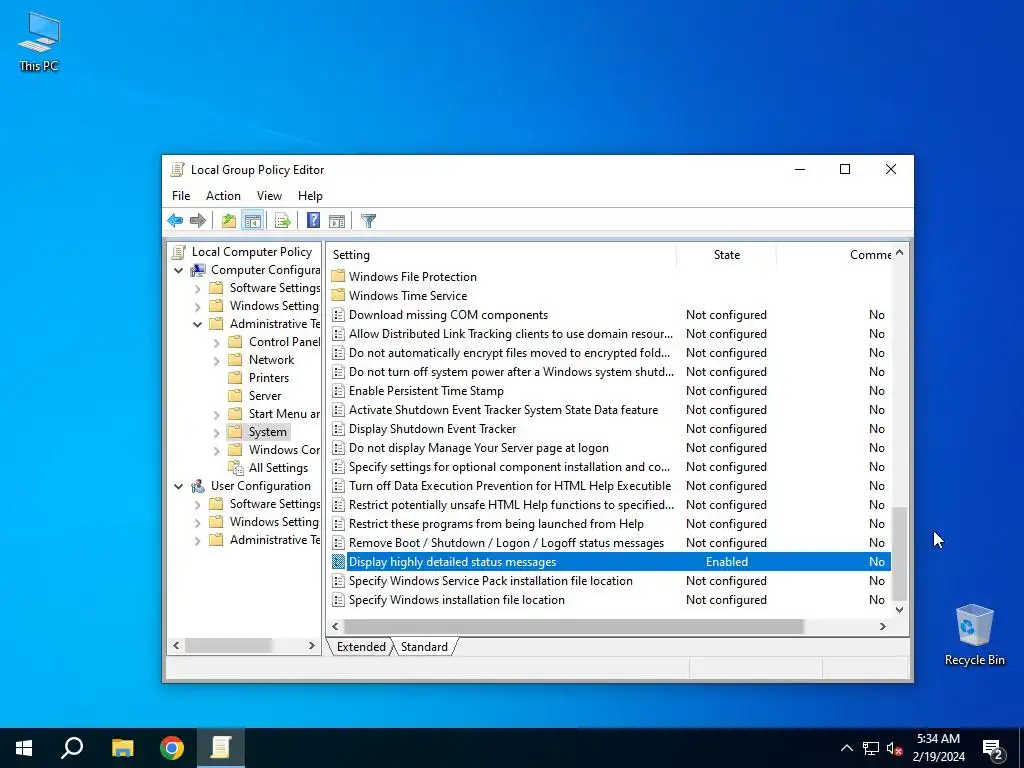1024x768 pixels.
Task: Expand the System tree node
Action: point(216,432)
